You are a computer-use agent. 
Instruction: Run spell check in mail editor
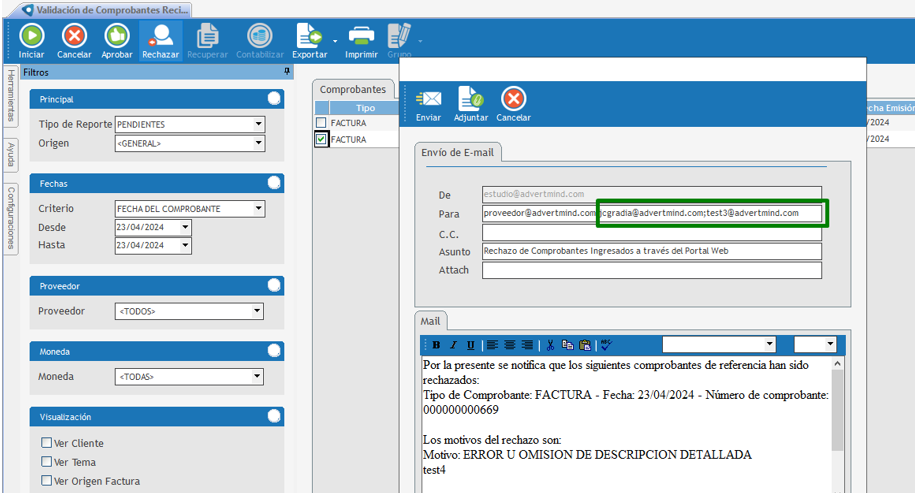click(606, 345)
